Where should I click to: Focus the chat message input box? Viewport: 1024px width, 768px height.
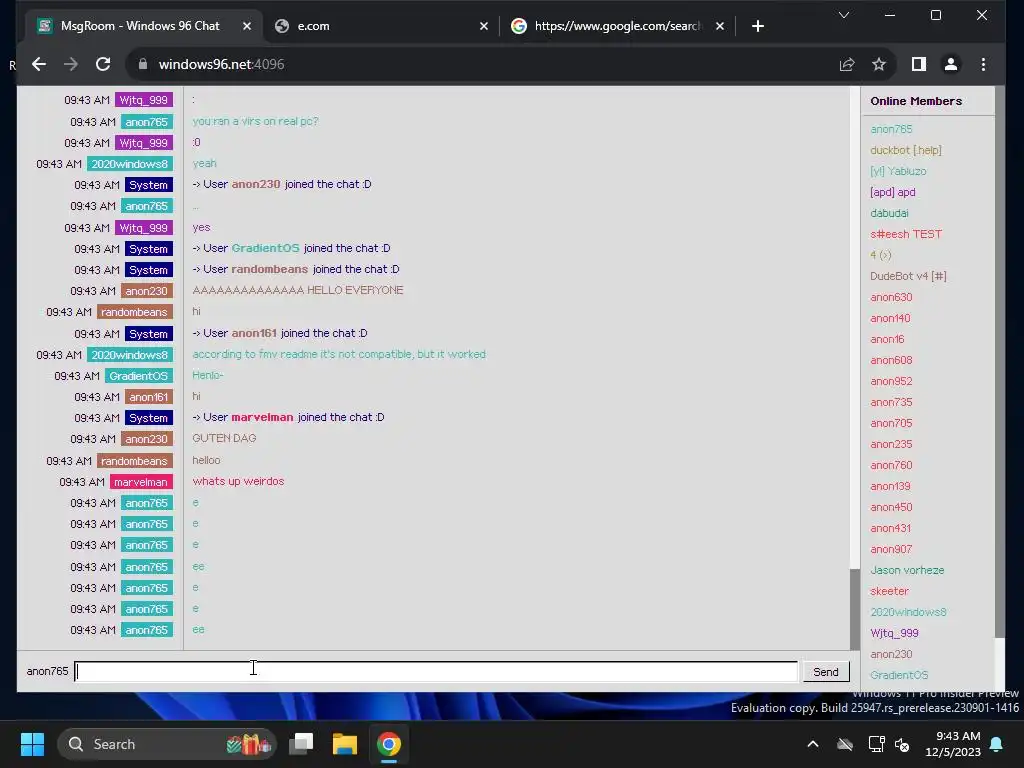436,671
